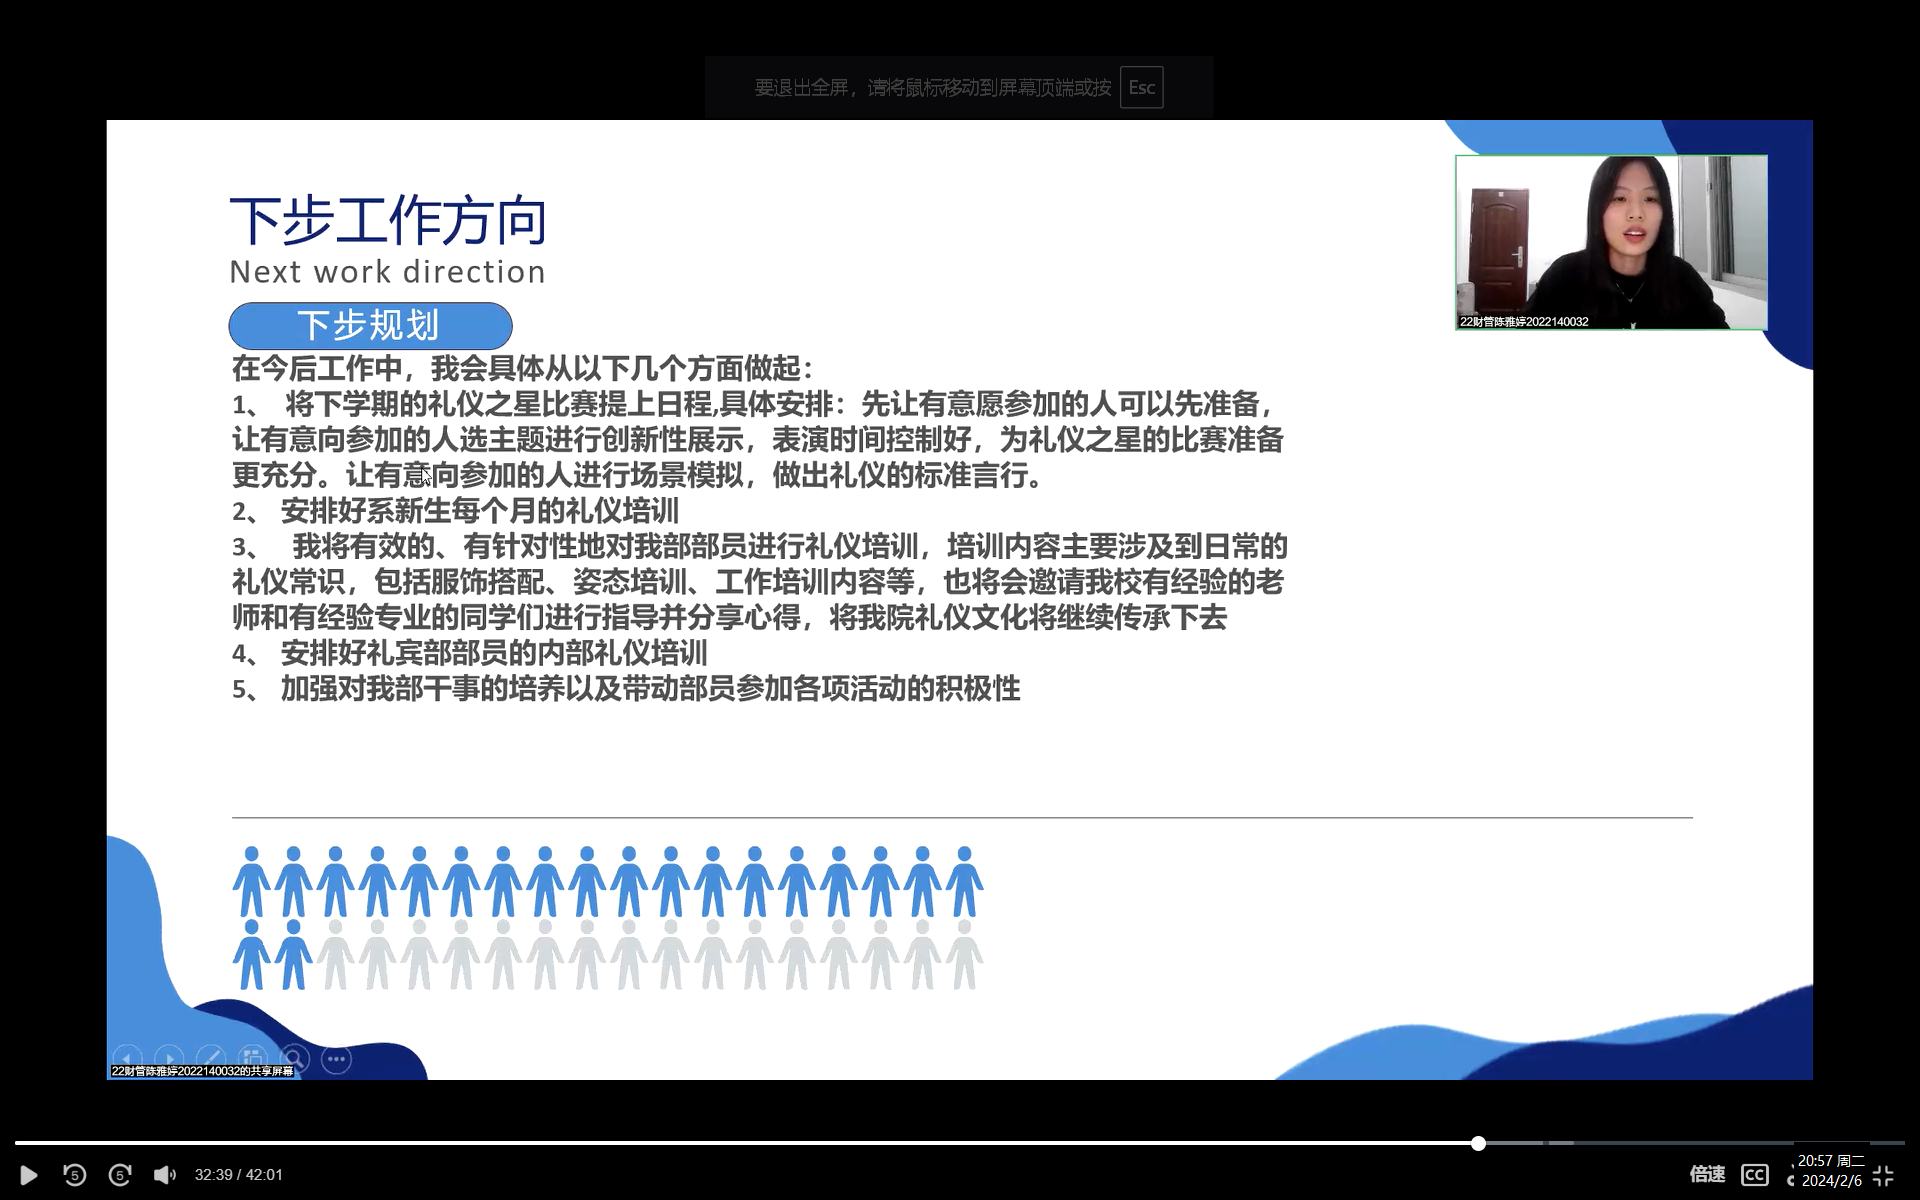Click the slideshow zoom magnifier
Screen dimensions: 1920x1200
point(295,1058)
